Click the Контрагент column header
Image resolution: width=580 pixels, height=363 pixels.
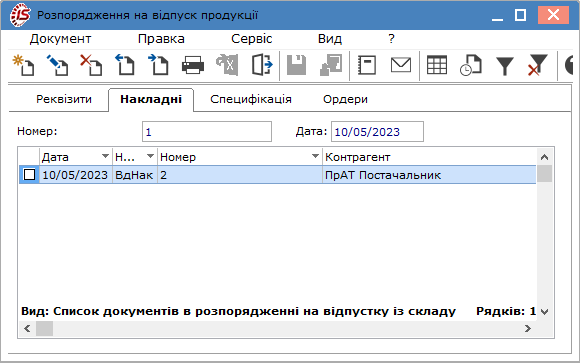tap(429, 157)
